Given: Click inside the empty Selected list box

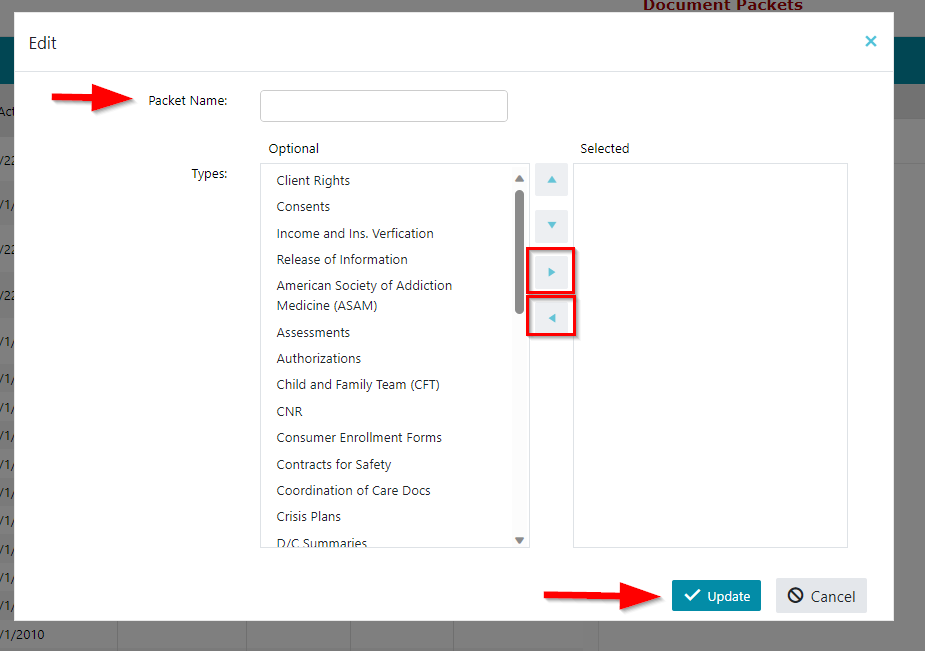Looking at the screenshot, I should click(x=710, y=355).
